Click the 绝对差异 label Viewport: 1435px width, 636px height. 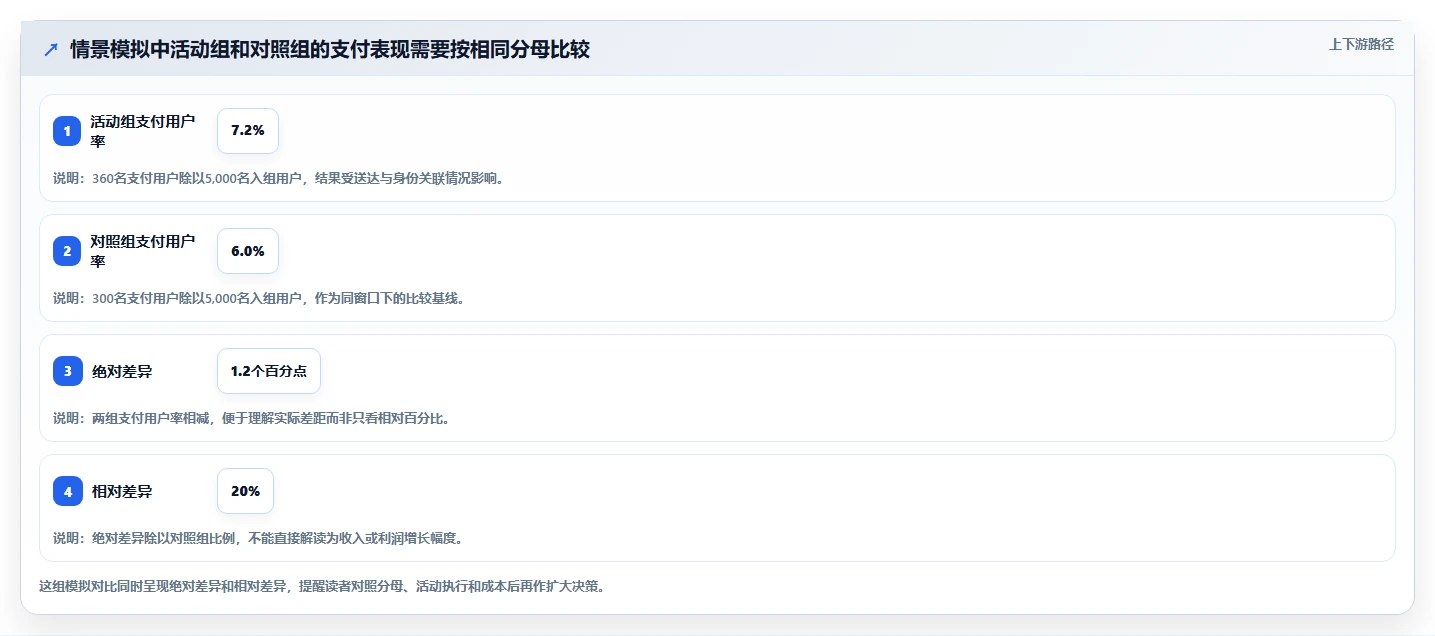point(121,371)
